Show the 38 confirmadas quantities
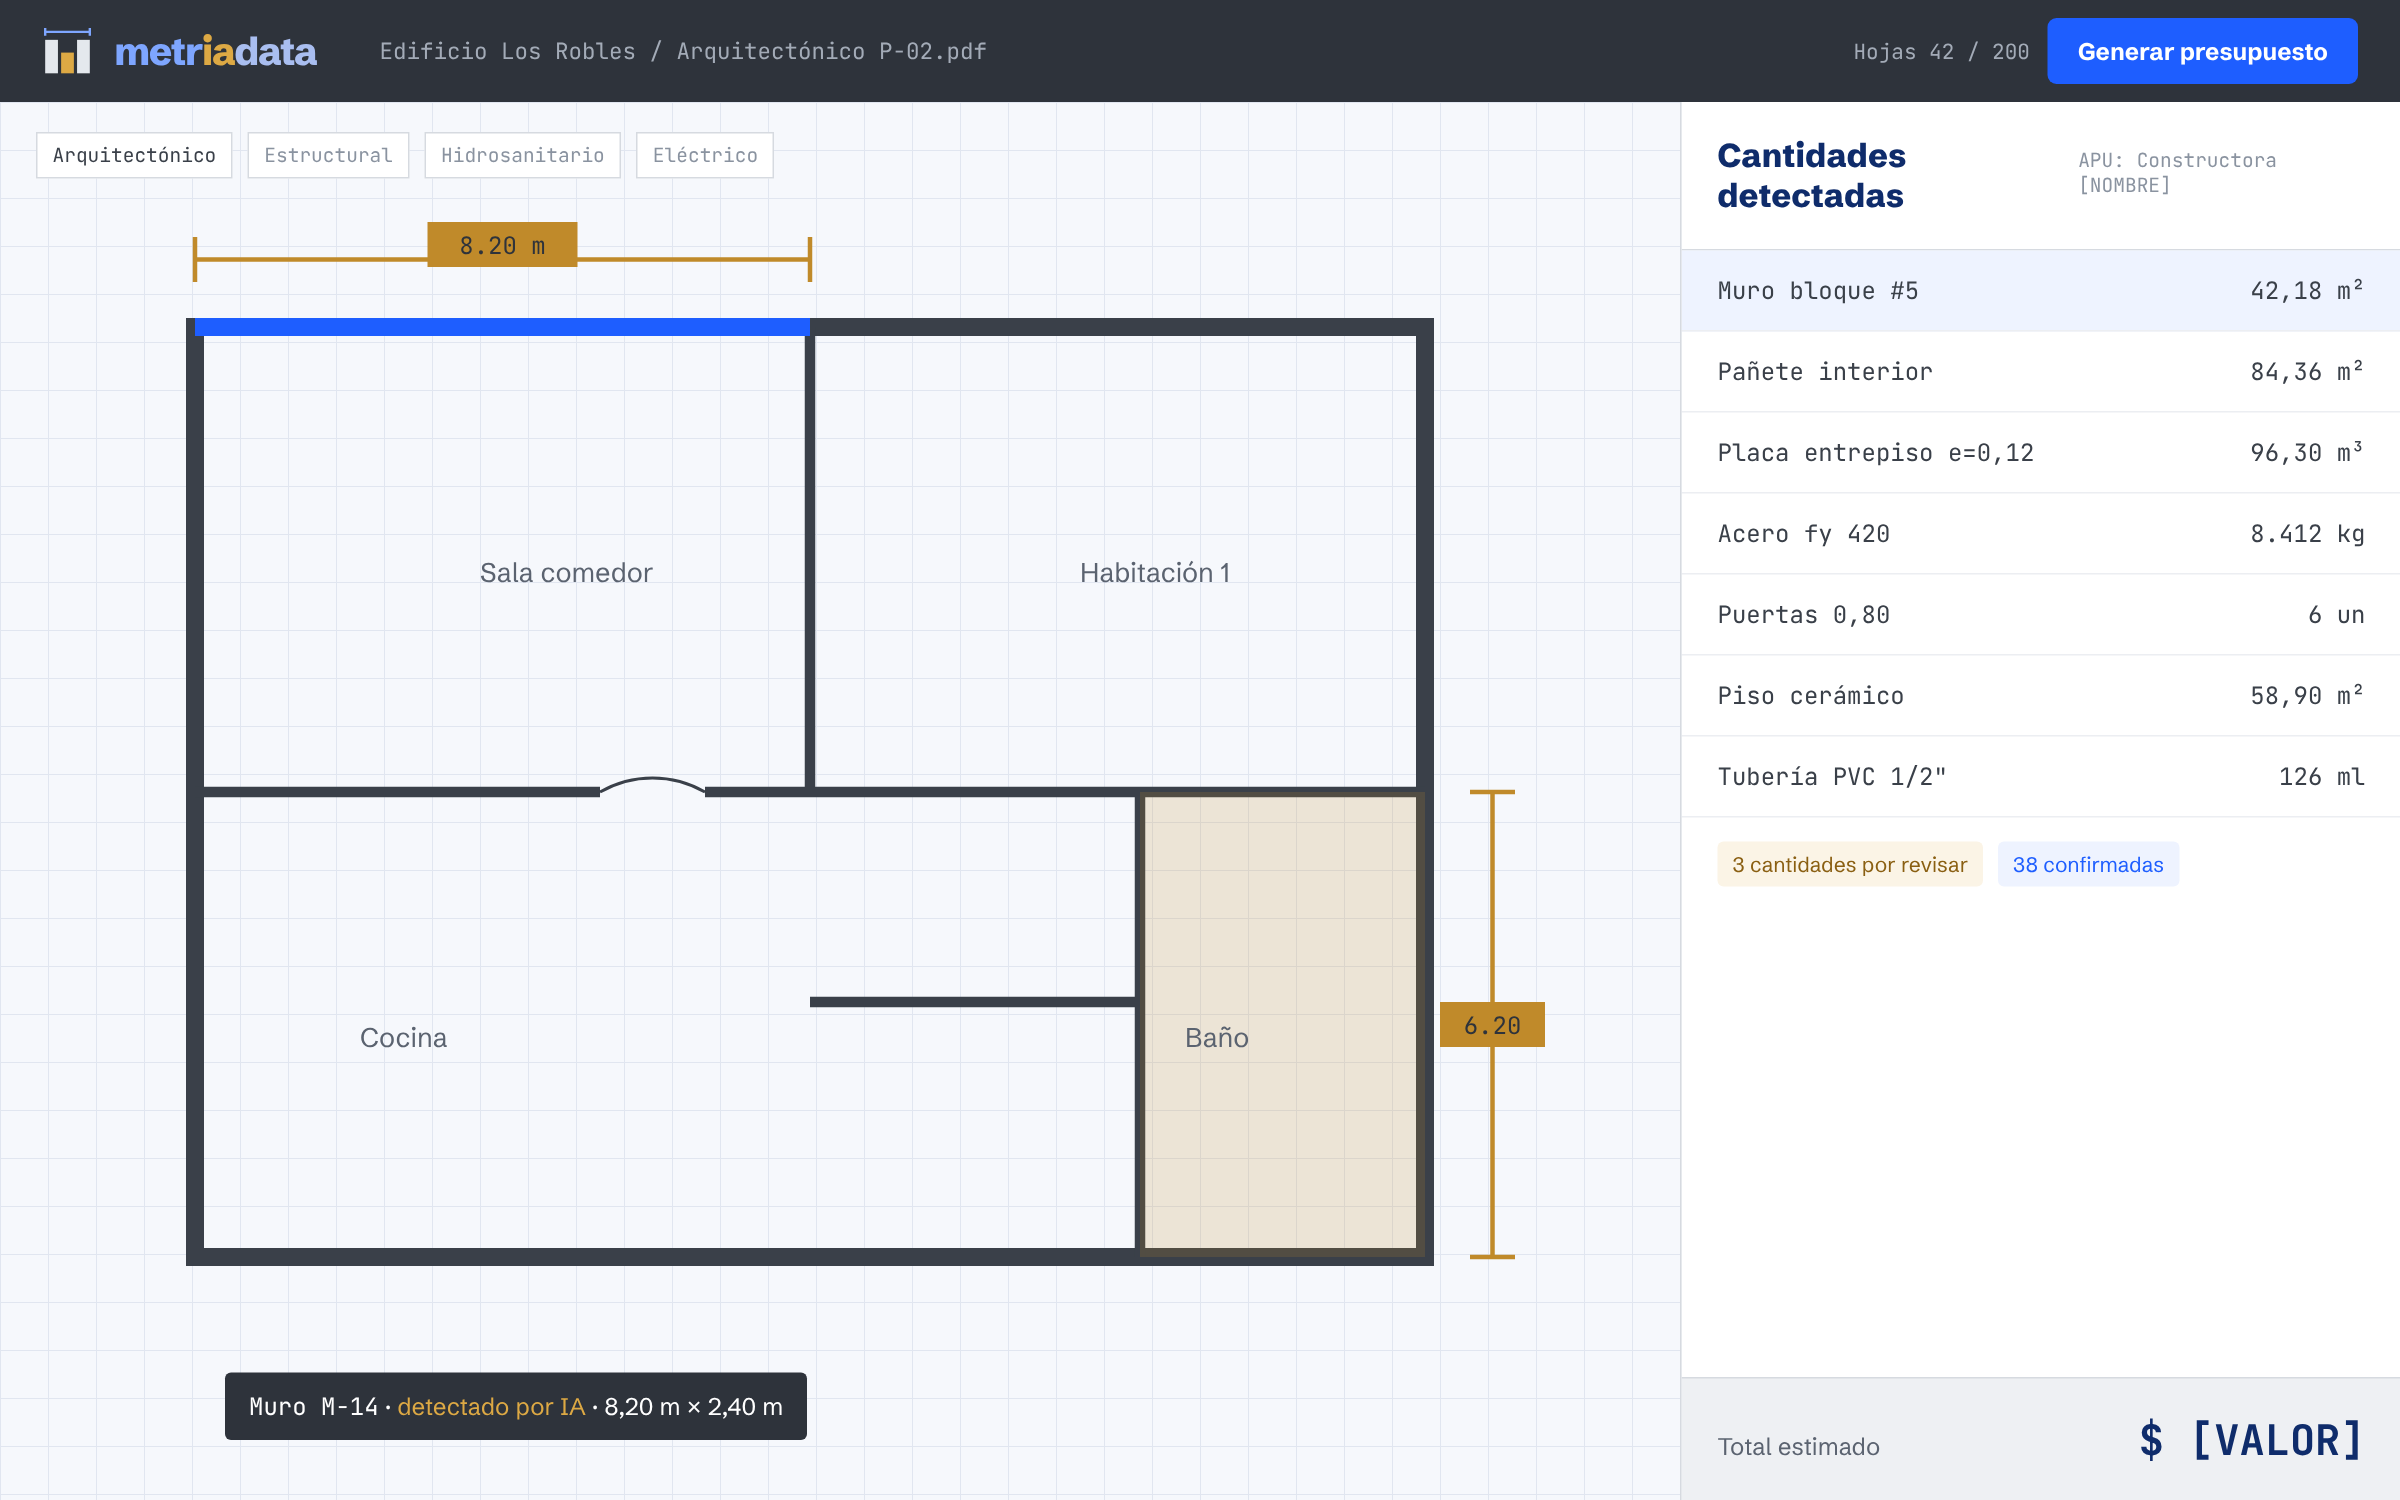 pyautogui.click(x=2088, y=864)
